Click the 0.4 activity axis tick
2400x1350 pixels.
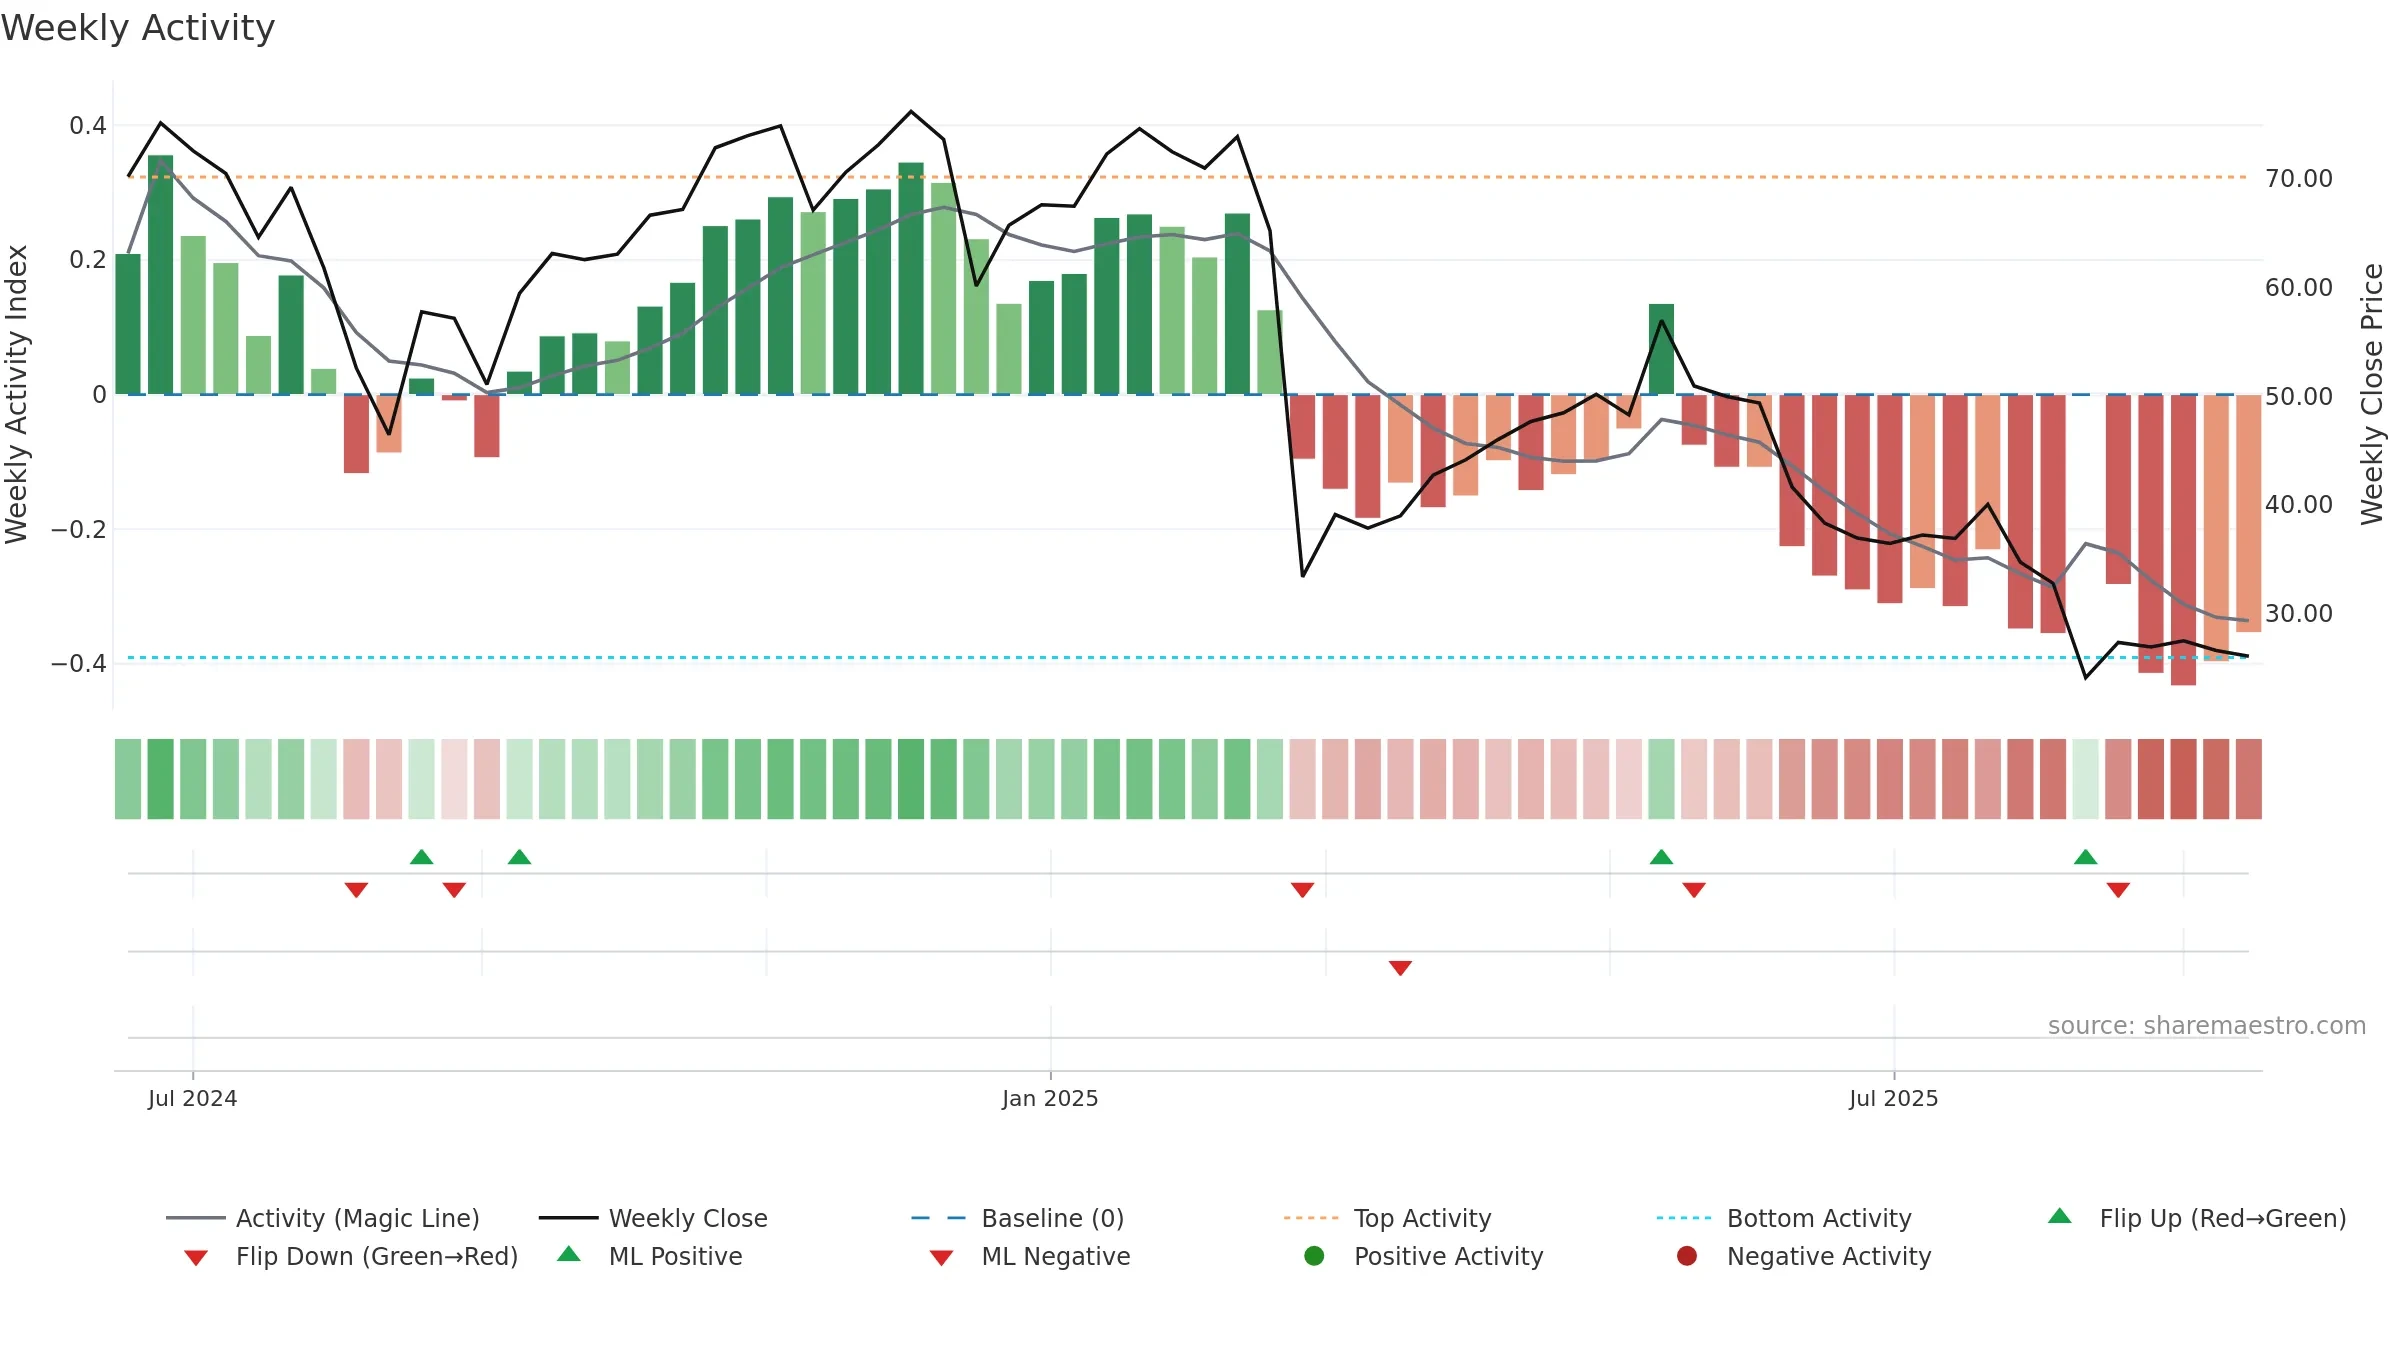(88, 126)
